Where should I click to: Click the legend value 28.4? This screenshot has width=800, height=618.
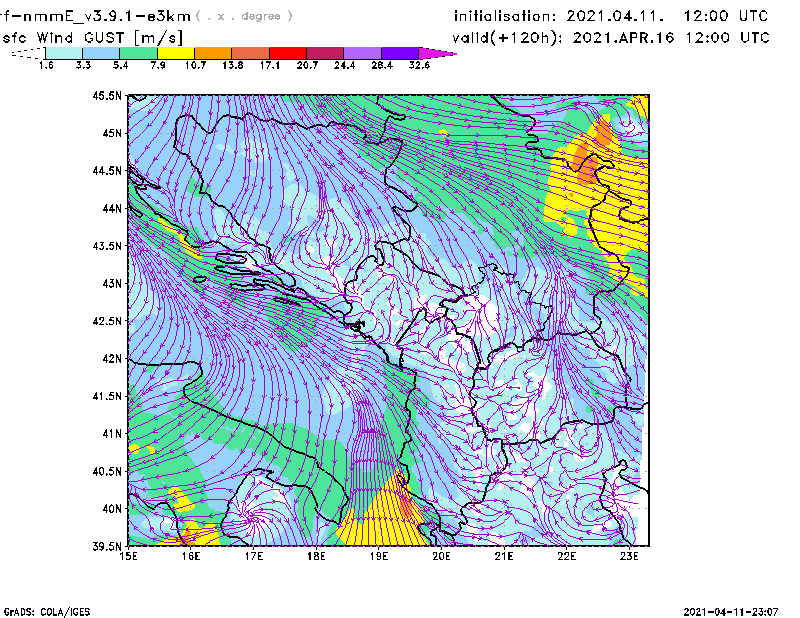tap(382, 65)
